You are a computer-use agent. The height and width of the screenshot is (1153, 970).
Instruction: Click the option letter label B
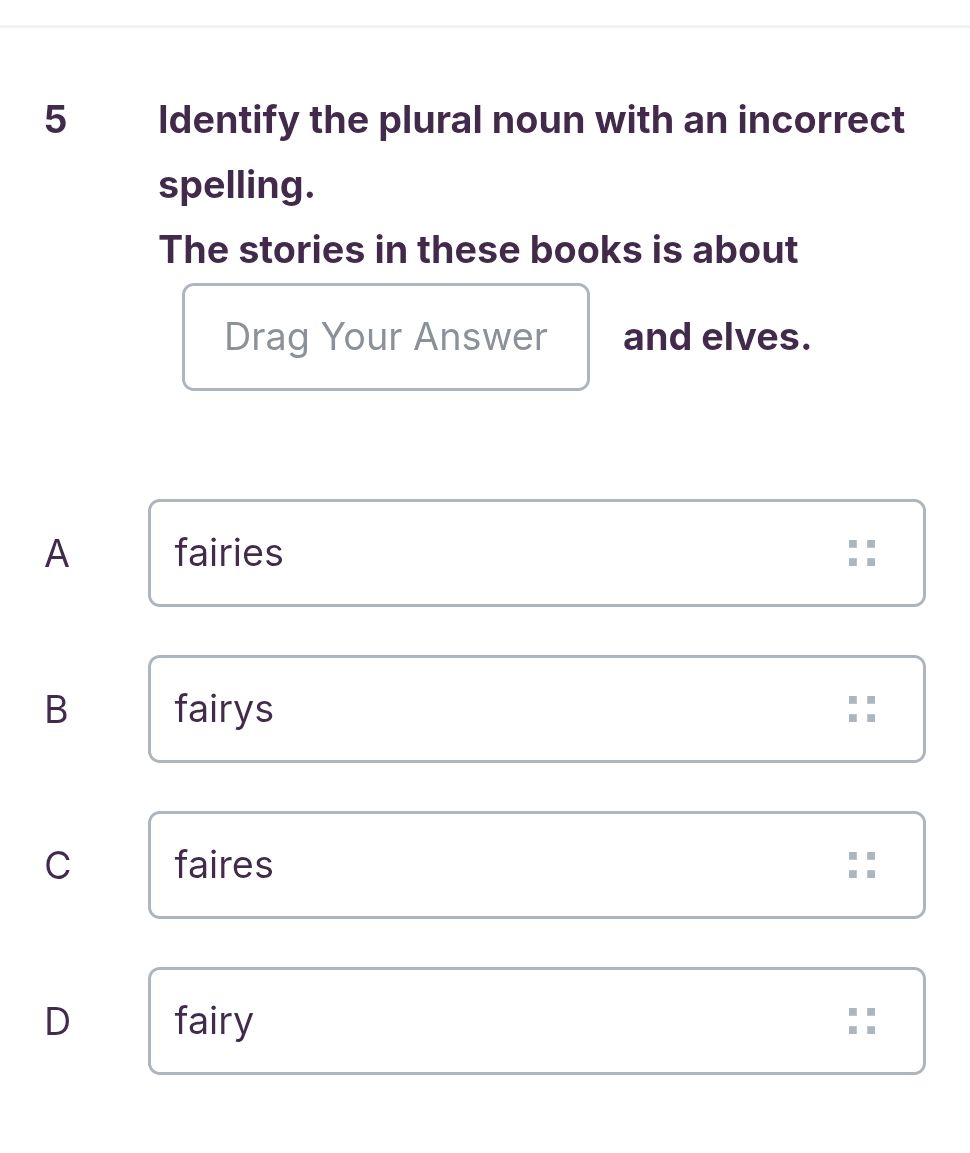point(57,709)
